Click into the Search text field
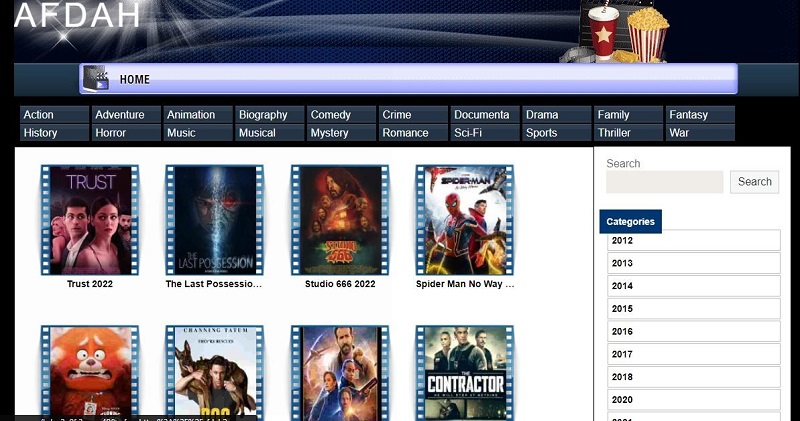 coord(664,182)
